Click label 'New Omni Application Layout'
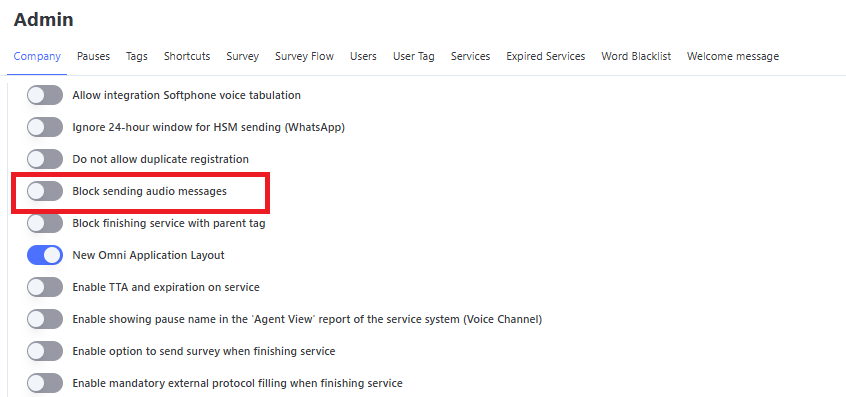Viewport: 846px width, 397px height. (148, 255)
